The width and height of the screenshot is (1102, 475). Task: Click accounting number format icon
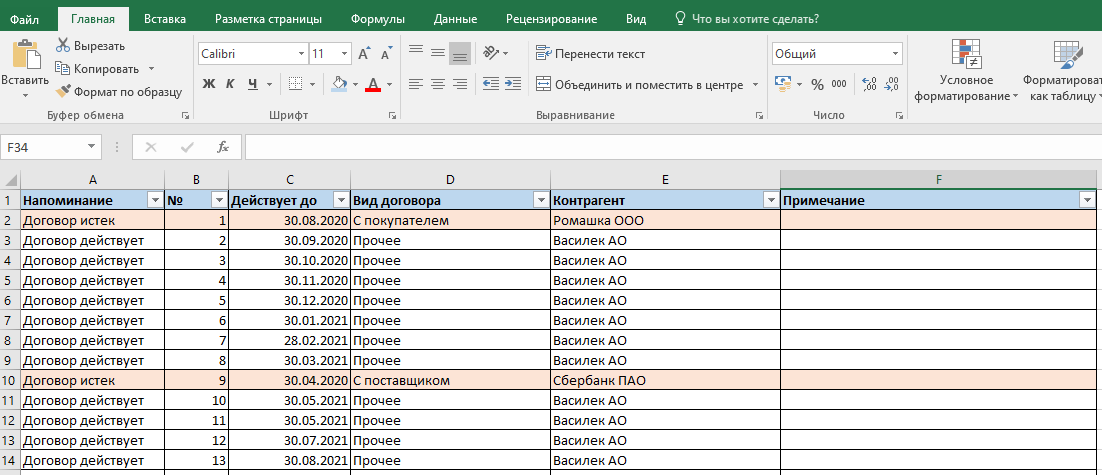pos(783,84)
